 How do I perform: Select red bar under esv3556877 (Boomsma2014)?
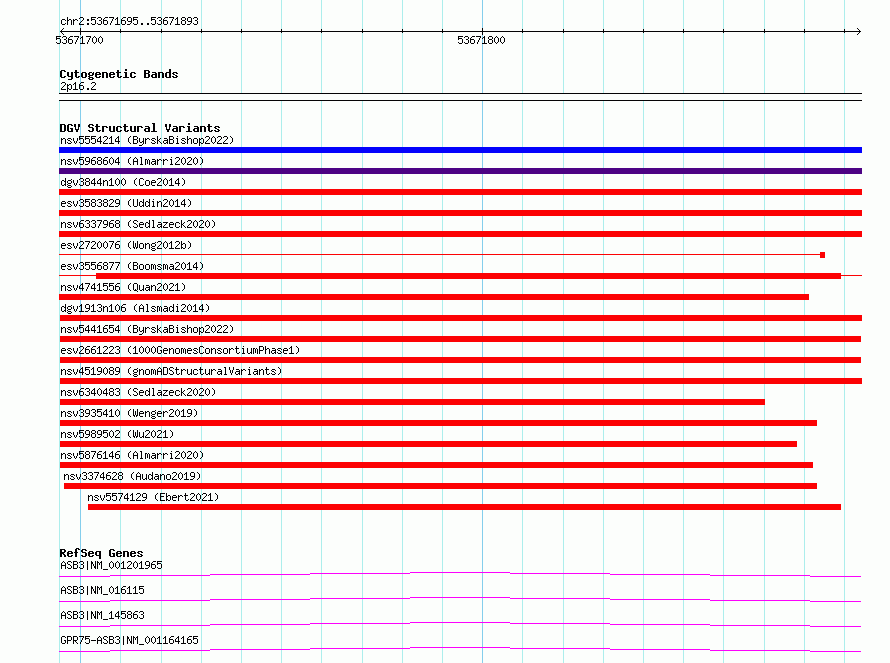point(468,276)
